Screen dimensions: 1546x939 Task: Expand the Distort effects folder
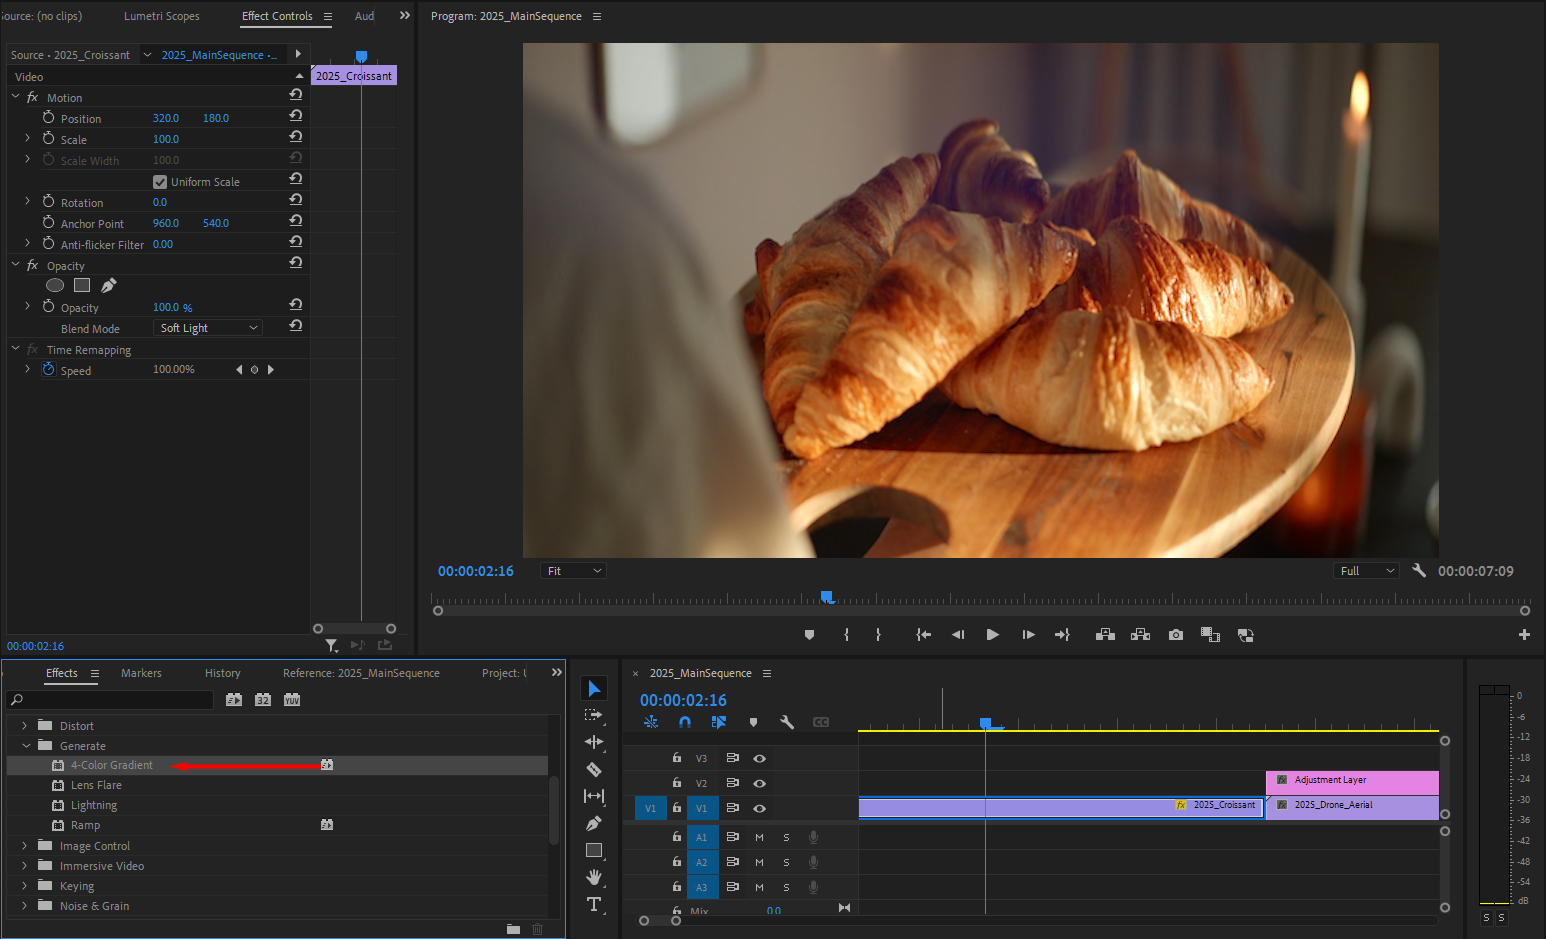coord(25,726)
